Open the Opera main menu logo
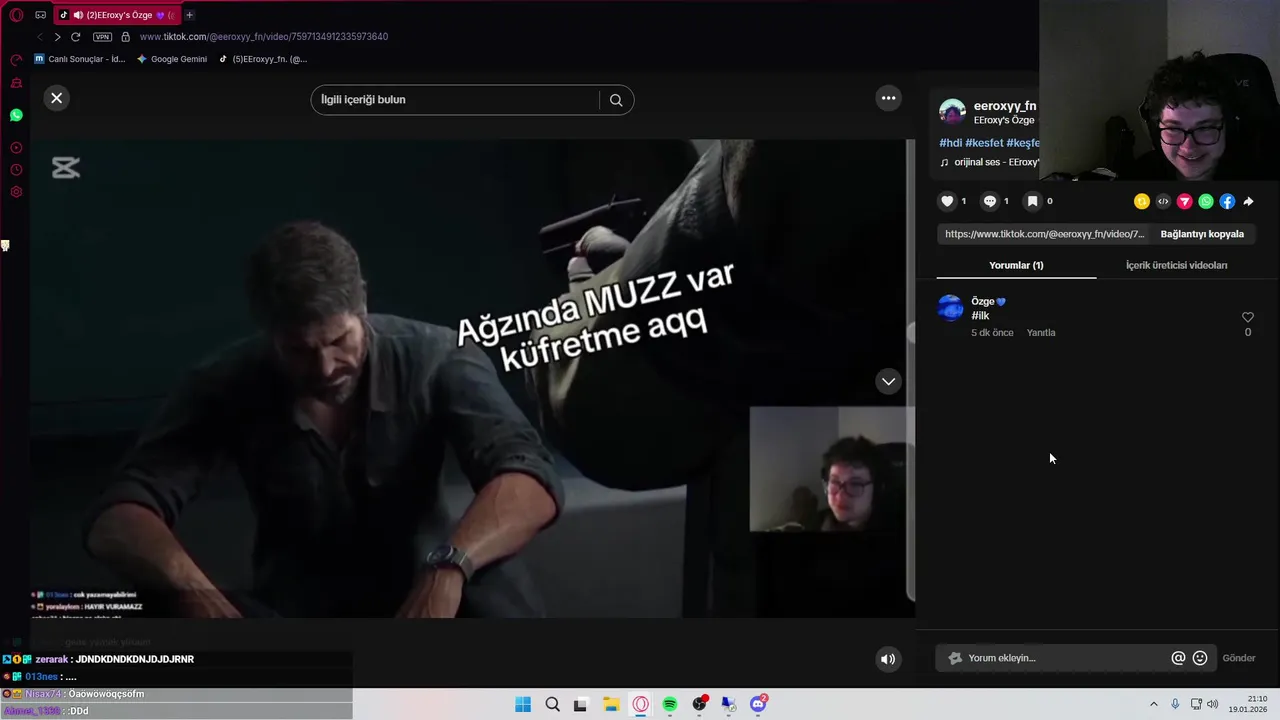This screenshot has height=720, width=1280. tap(16, 15)
